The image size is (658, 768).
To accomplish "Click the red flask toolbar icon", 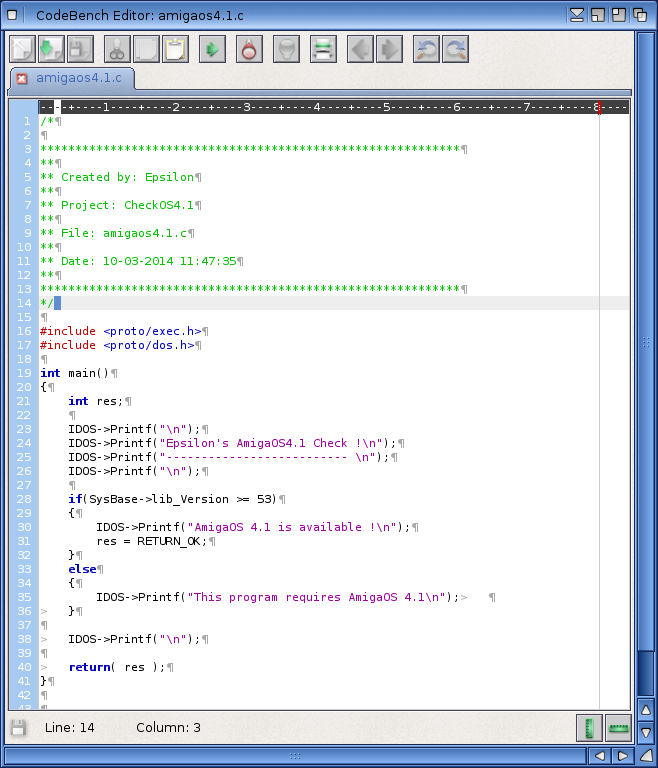I will (249, 49).
